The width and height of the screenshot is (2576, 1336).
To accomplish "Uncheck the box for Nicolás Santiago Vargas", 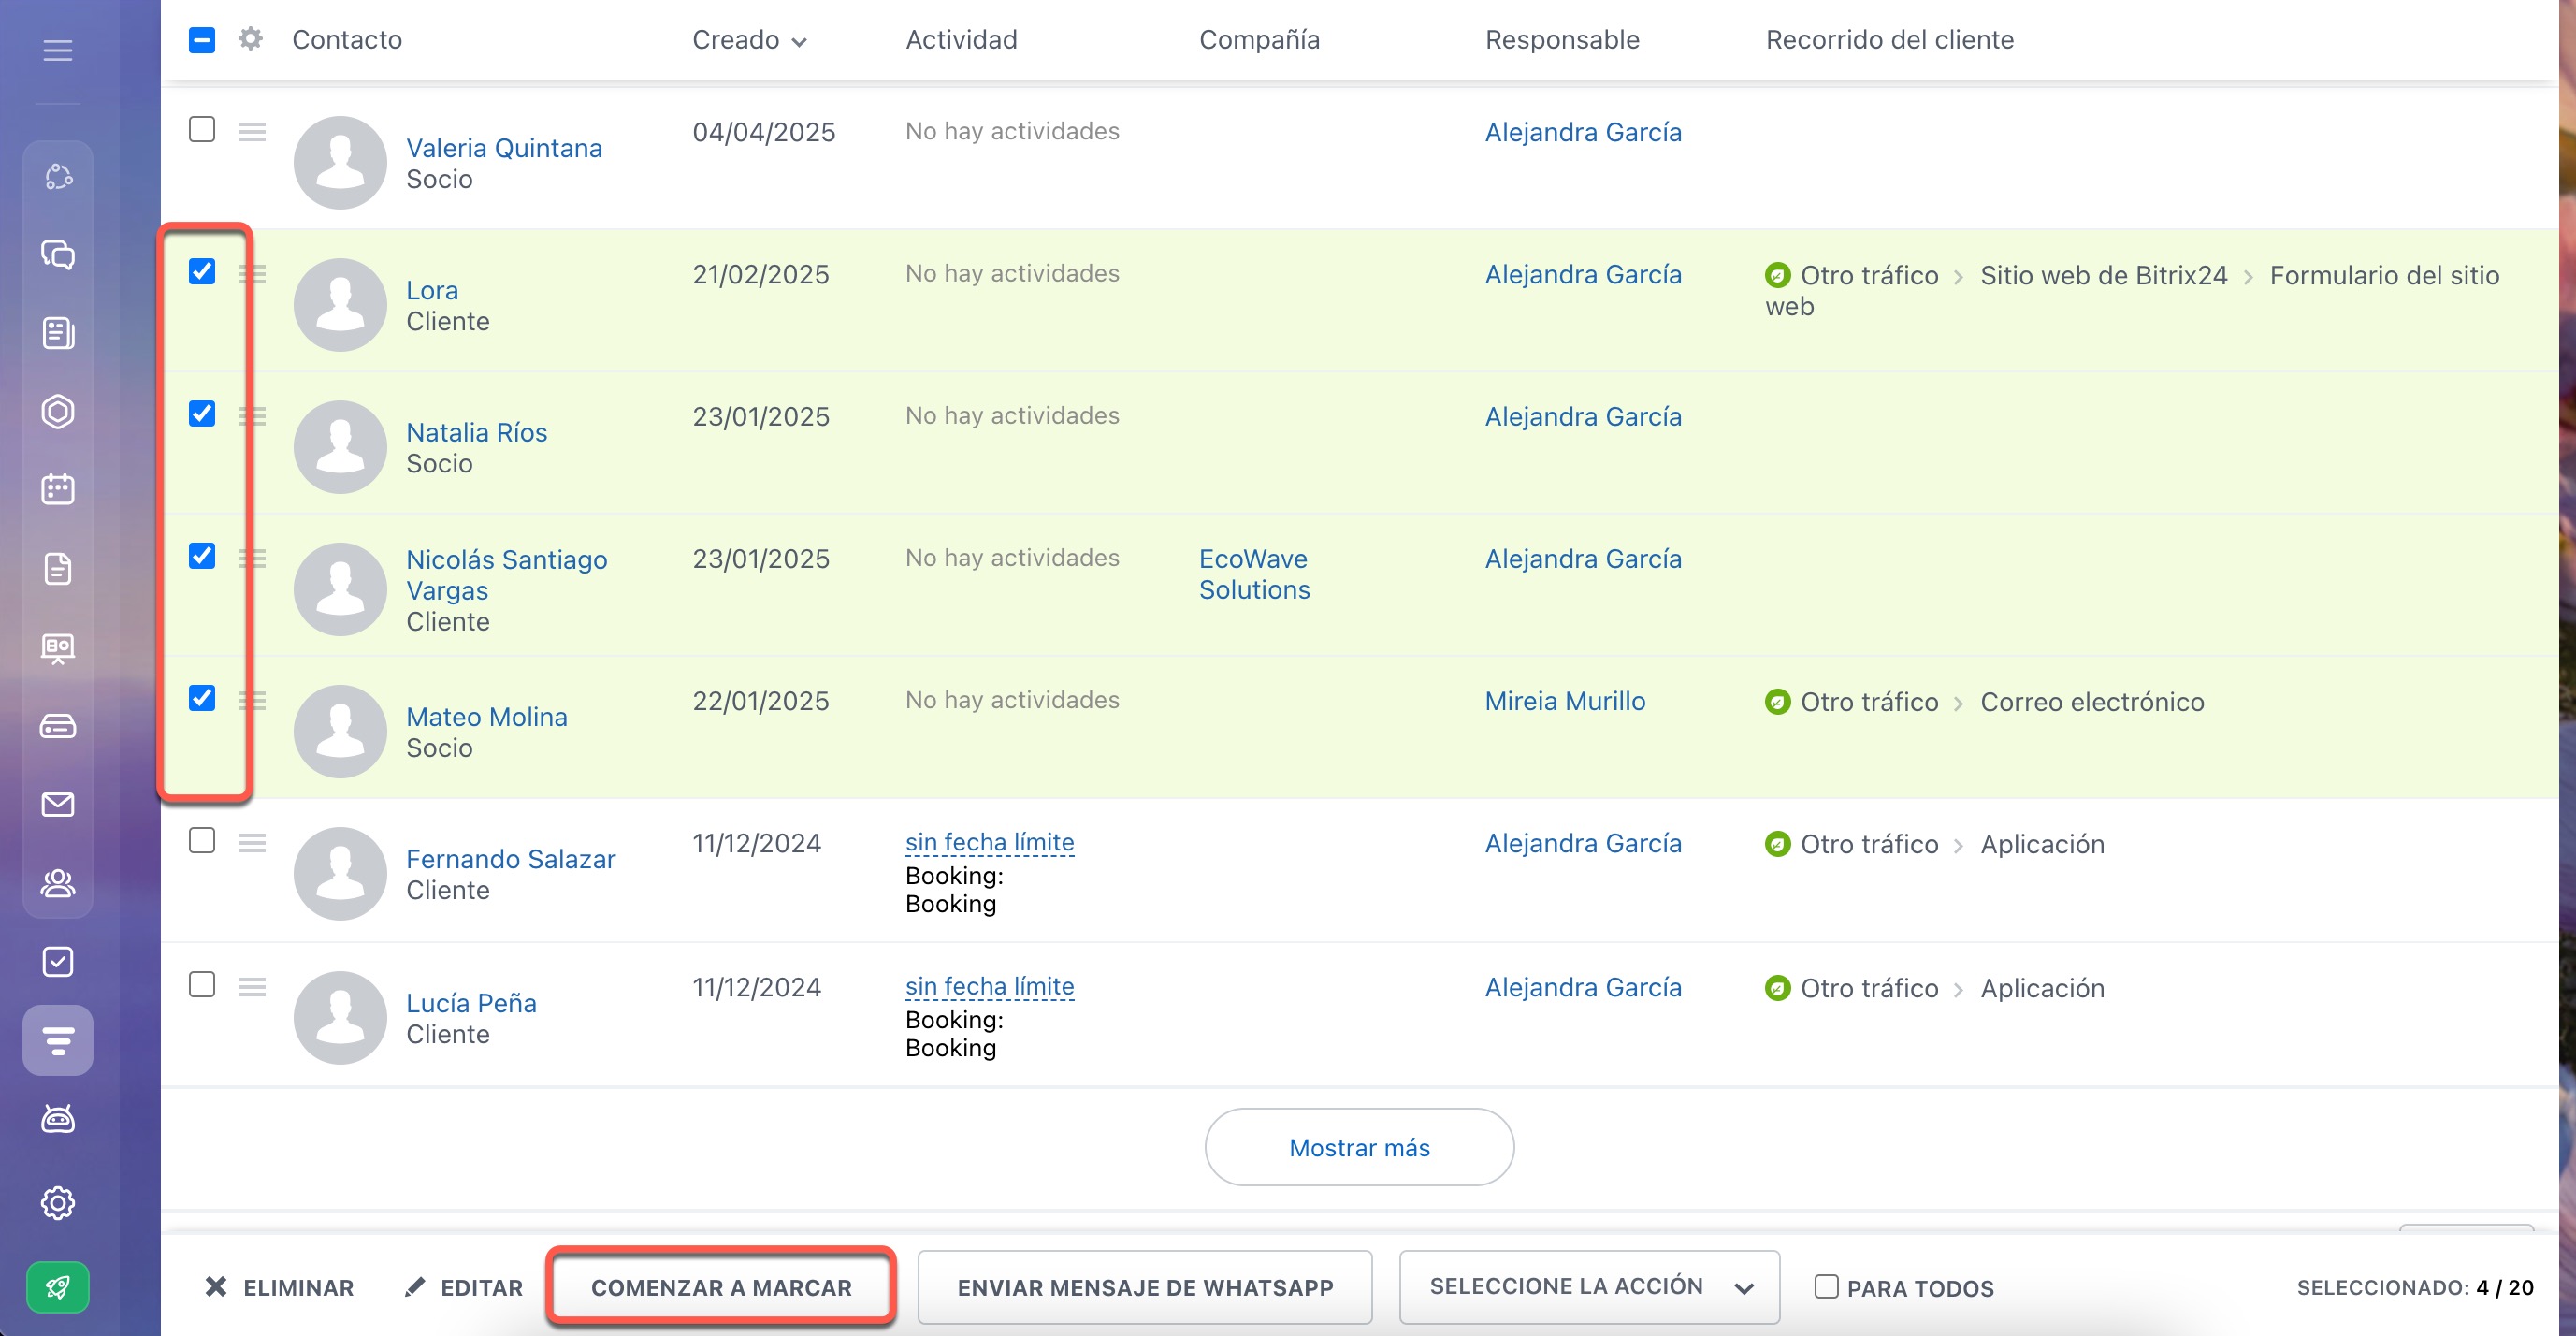I will click(202, 555).
